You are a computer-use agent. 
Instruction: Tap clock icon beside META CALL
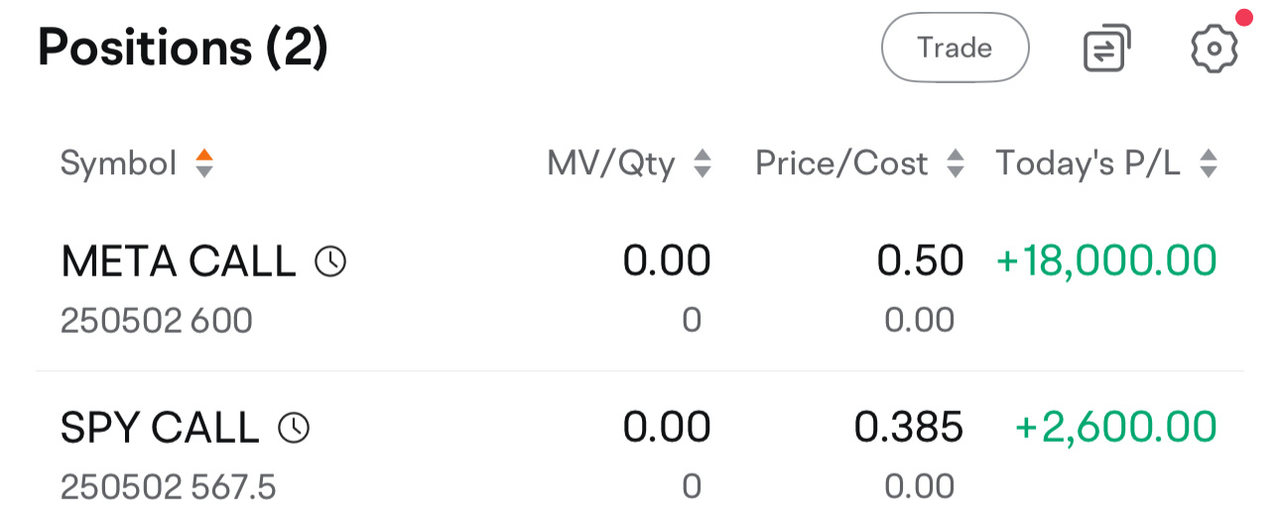(330, 262)
